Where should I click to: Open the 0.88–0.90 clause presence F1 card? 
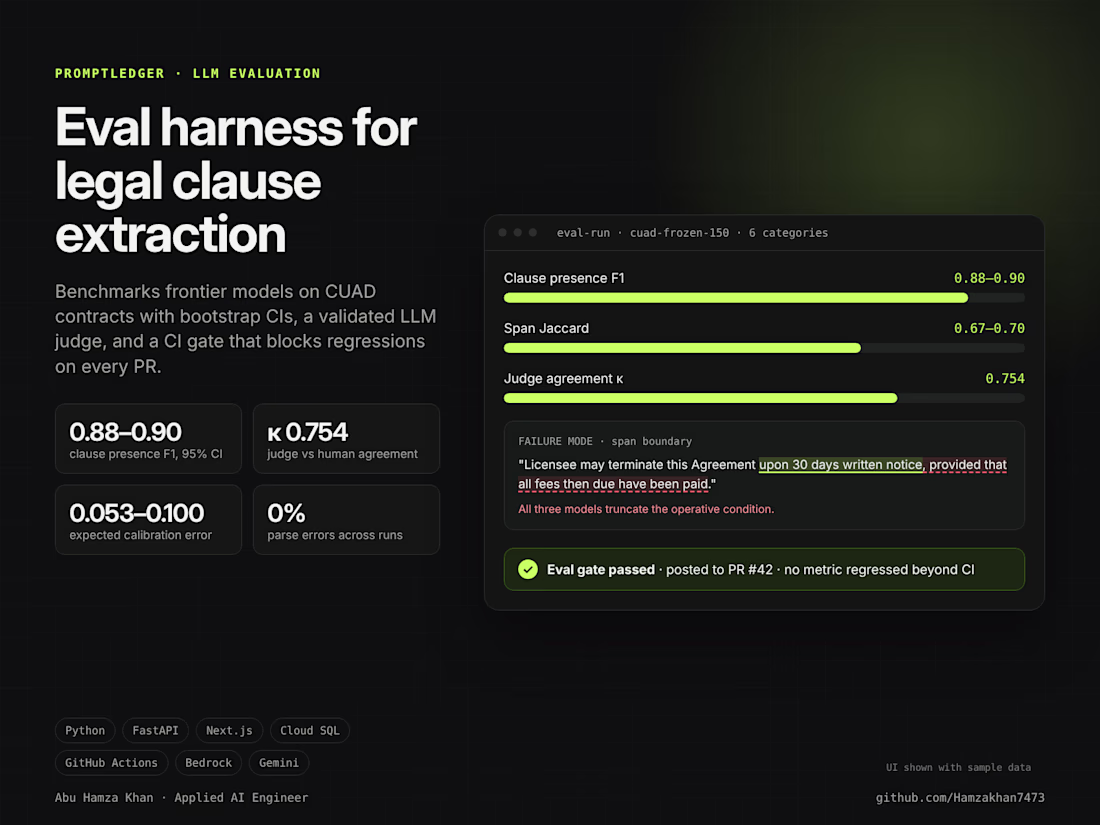(x=149, y=438)
